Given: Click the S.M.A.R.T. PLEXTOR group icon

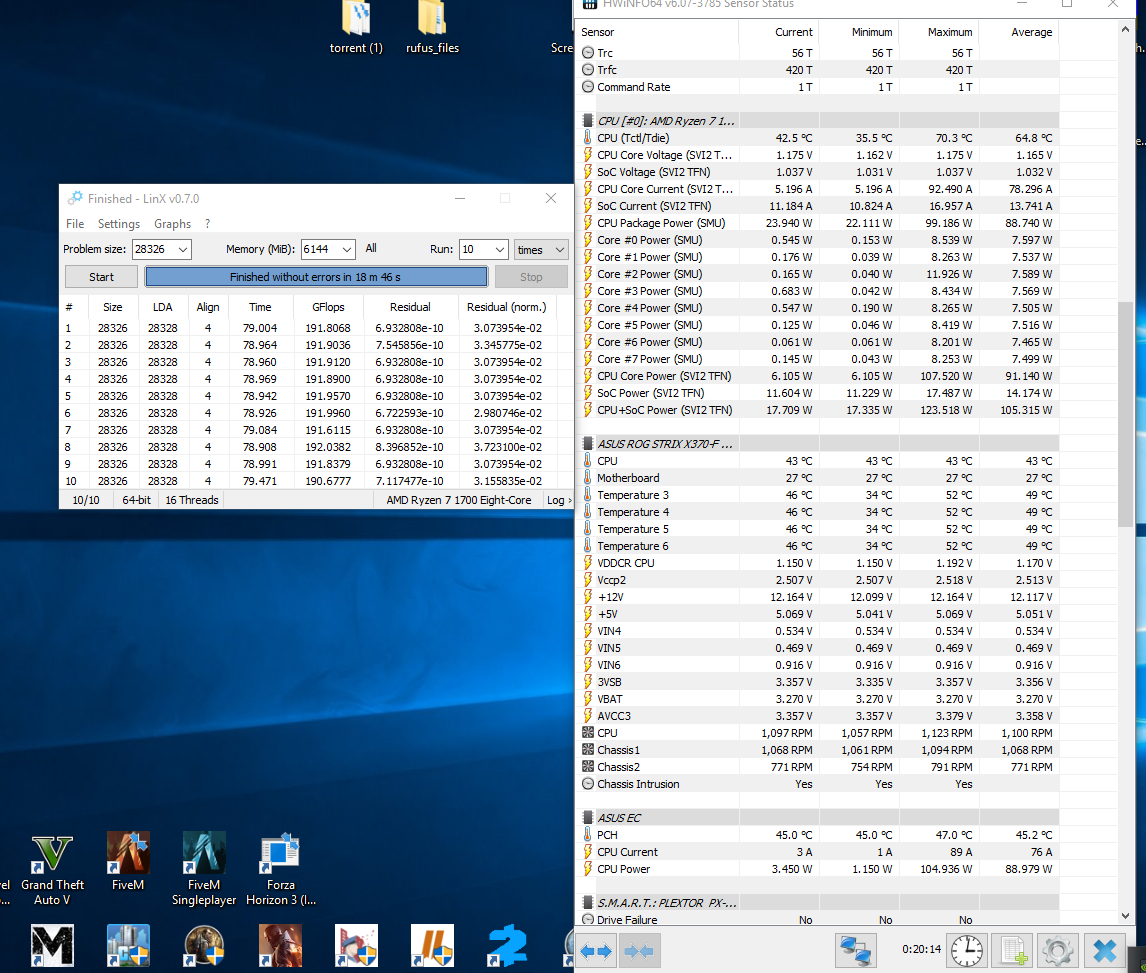Looking at the screenshot, I should click(x=588, y=903).
